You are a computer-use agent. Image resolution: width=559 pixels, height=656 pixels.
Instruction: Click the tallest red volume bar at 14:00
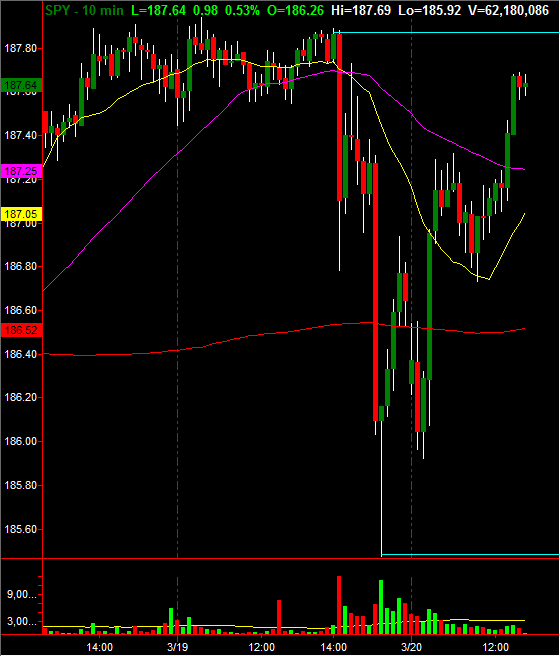point(339,605)
